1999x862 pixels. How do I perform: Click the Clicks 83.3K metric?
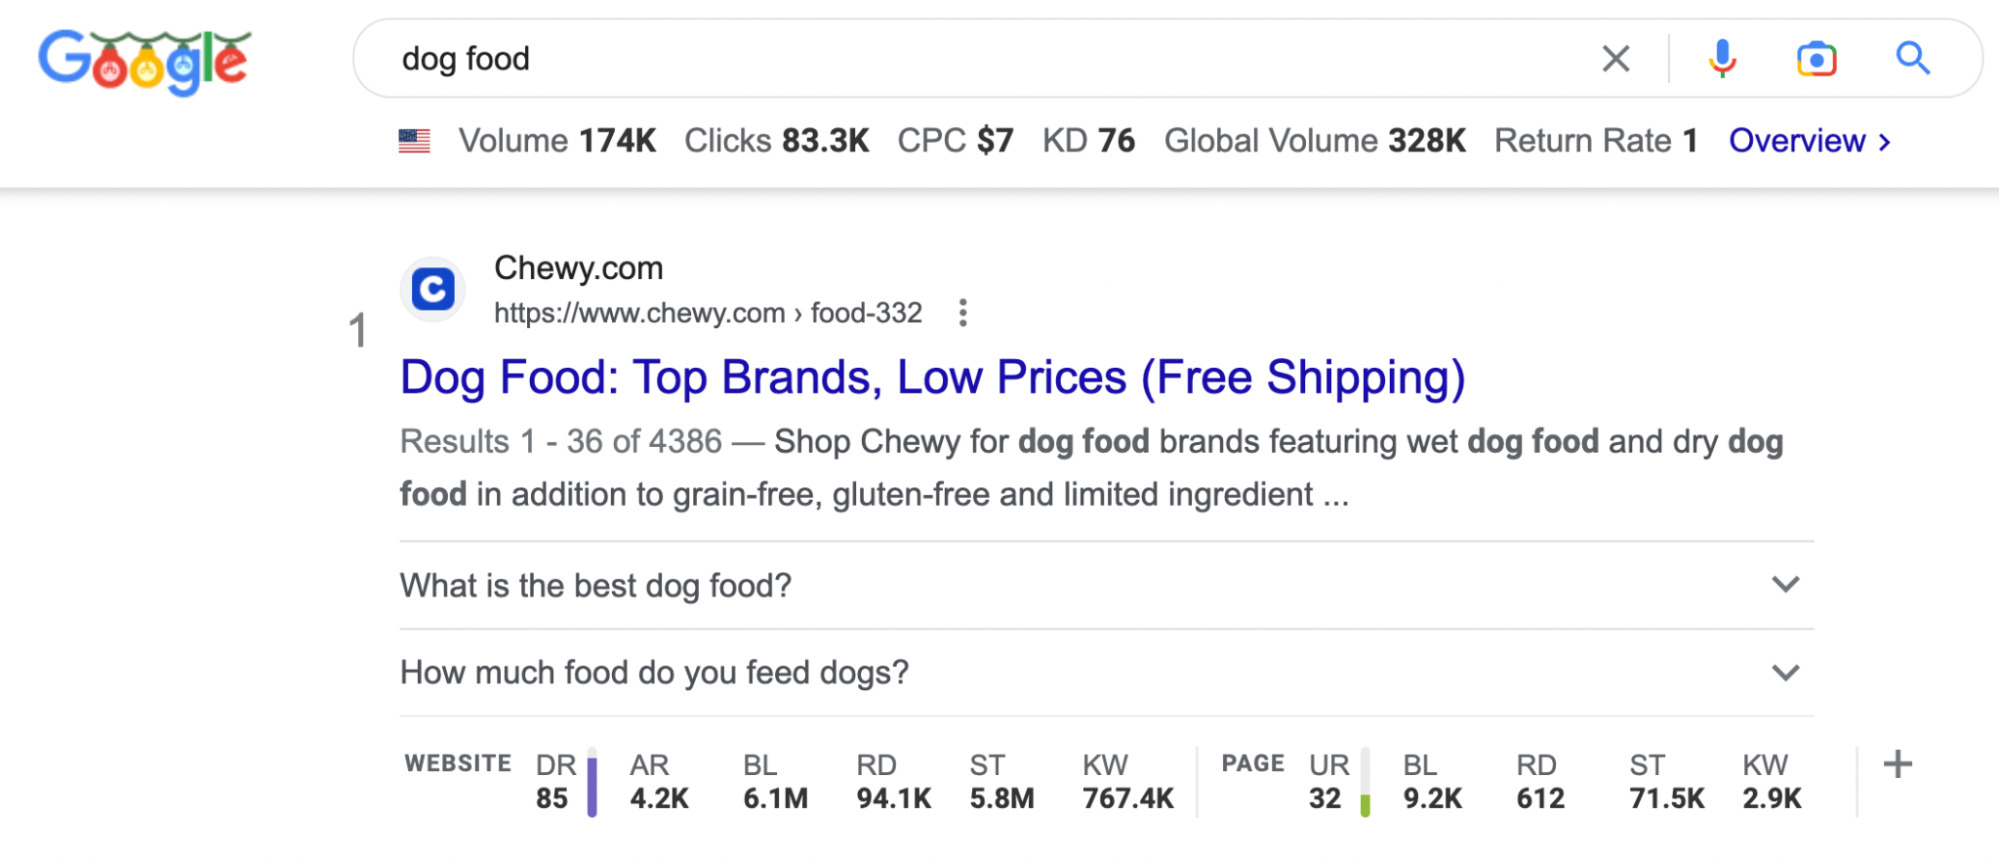(775, 140)
